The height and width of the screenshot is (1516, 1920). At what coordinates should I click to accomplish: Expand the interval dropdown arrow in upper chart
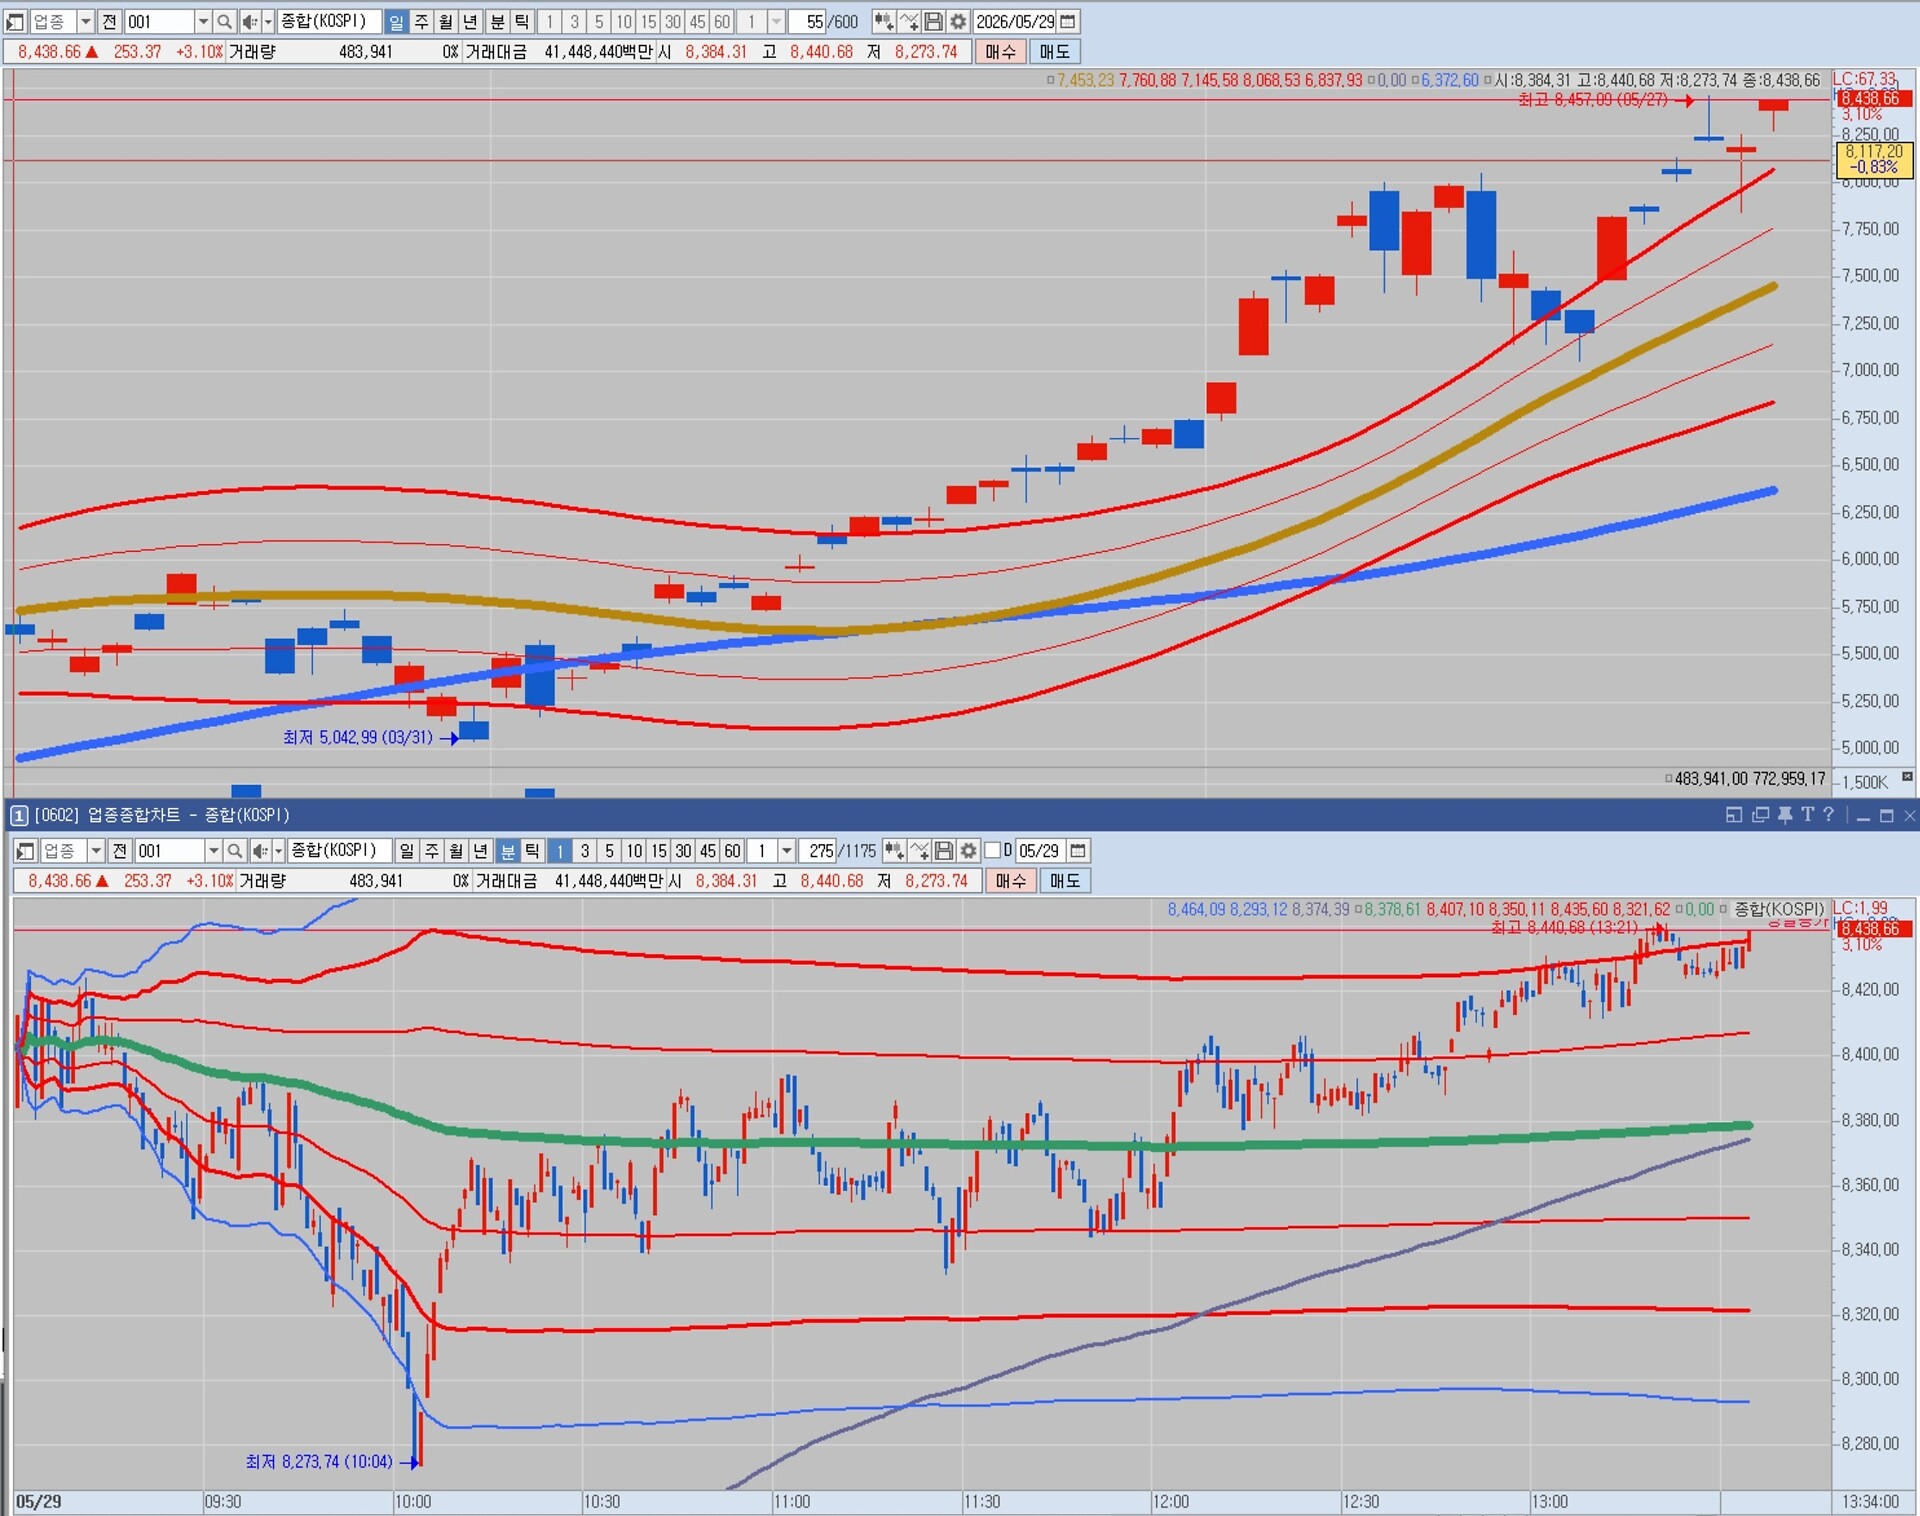[x=776, y=21]
